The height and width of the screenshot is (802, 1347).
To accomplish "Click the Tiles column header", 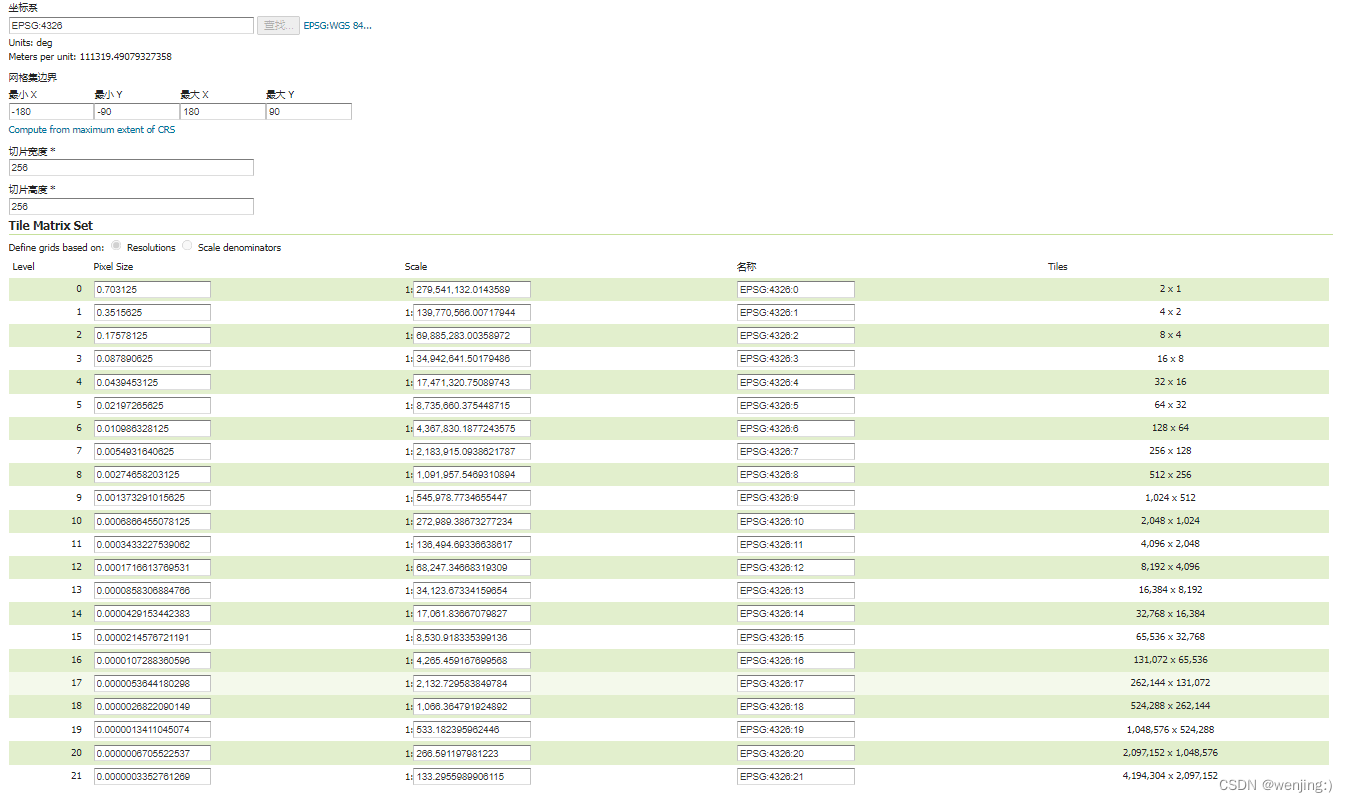I will pos(1058,267).
